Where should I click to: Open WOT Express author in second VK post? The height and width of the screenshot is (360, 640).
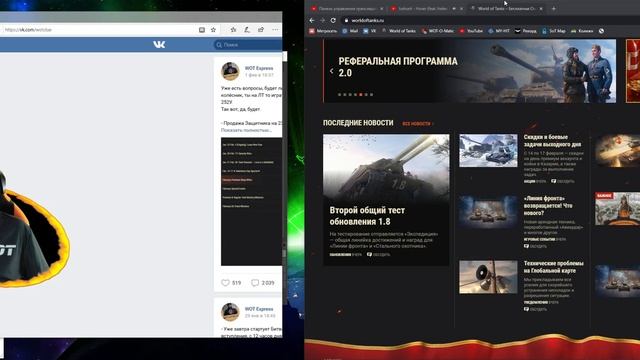259,309
